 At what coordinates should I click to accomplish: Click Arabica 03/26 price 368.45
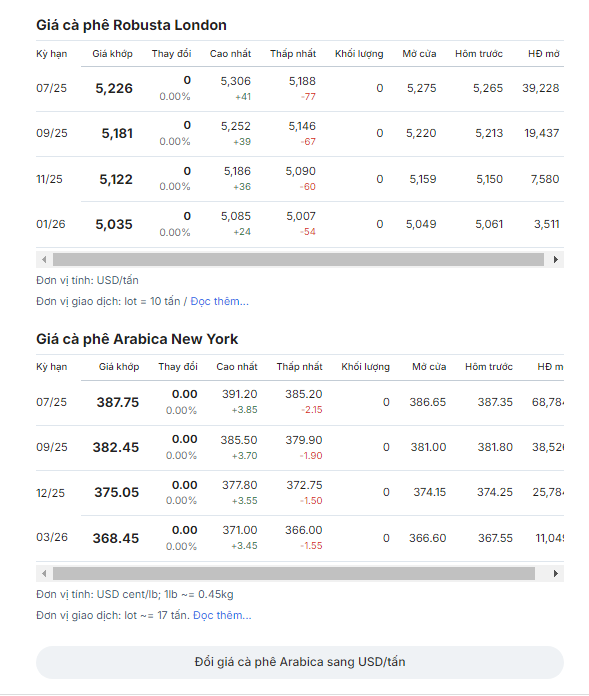116,538
